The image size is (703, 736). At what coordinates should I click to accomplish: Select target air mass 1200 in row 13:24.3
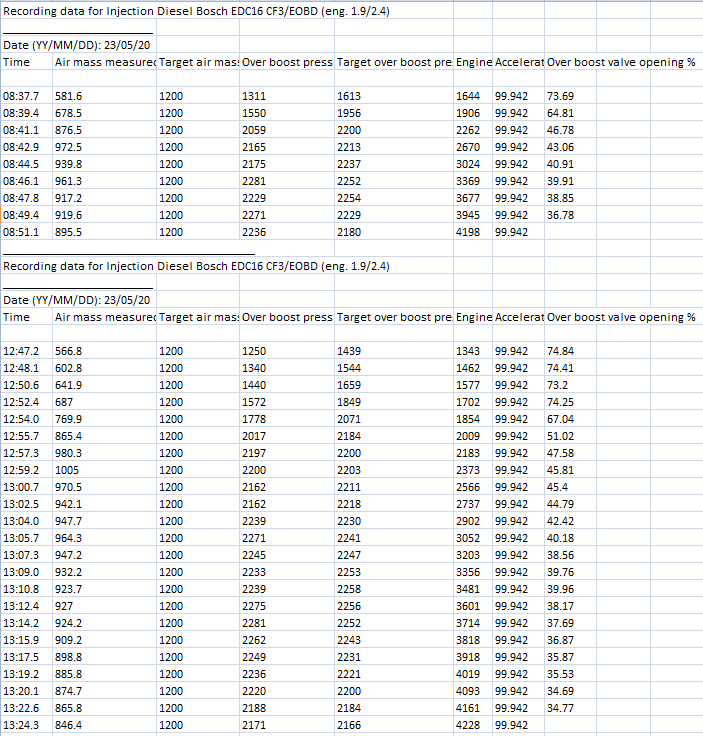tap(171, 725)
